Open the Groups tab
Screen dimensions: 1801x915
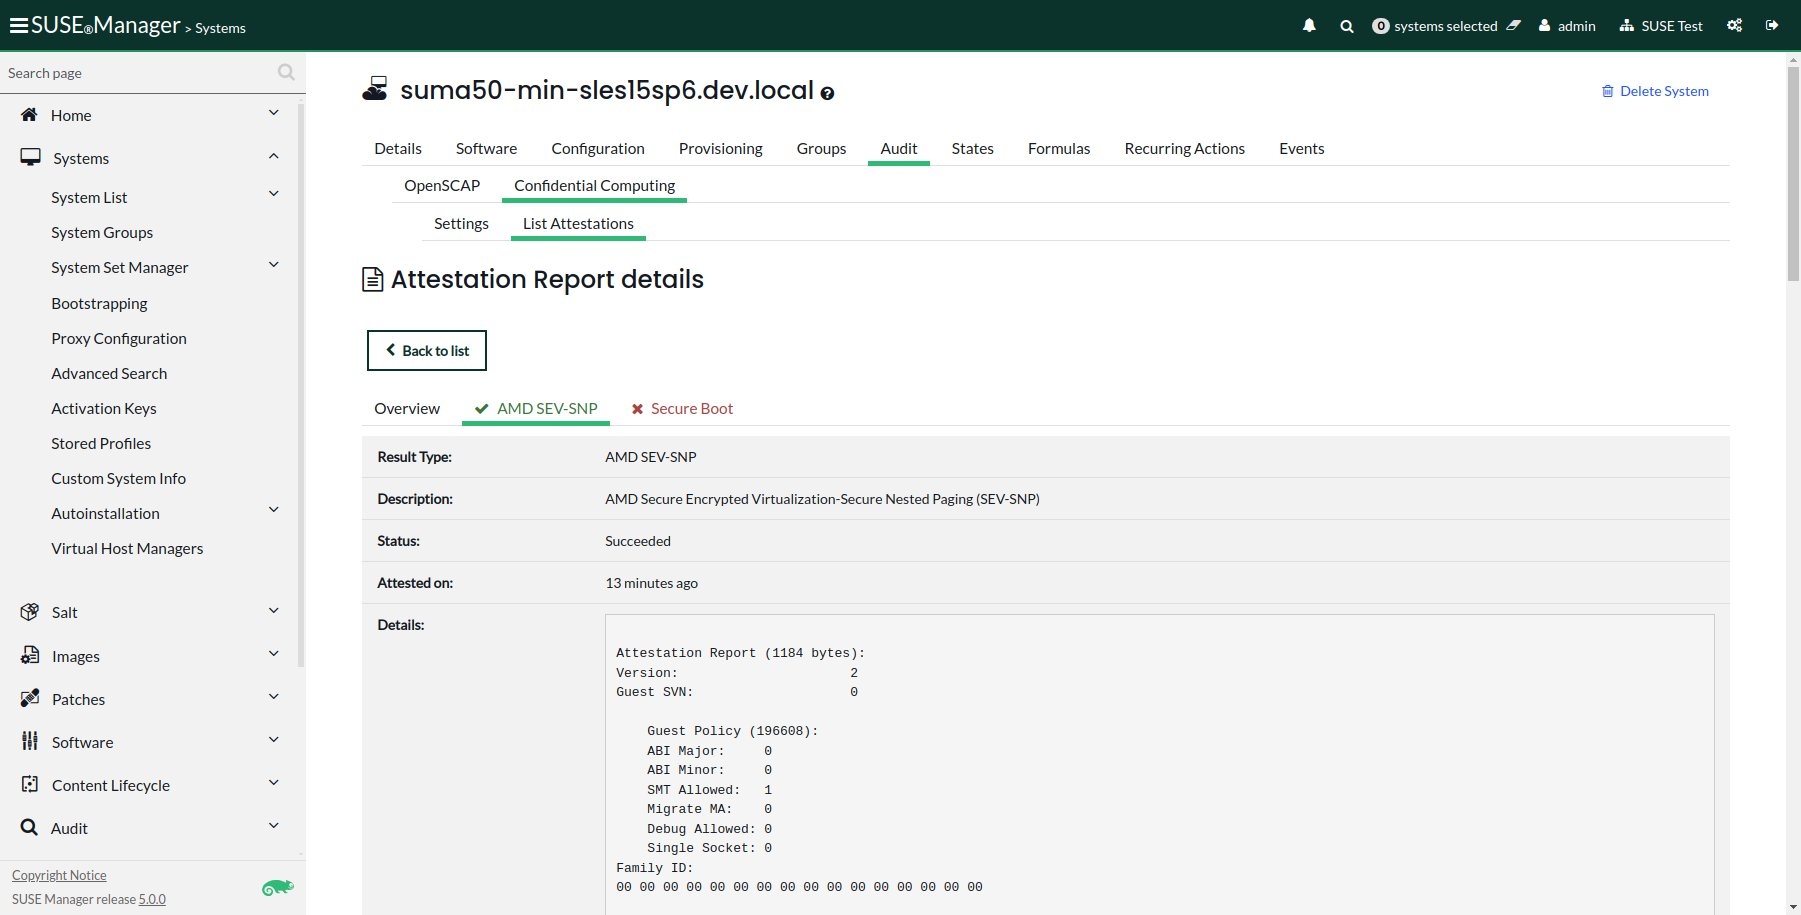pyautogui.click(x=821, y=148)
